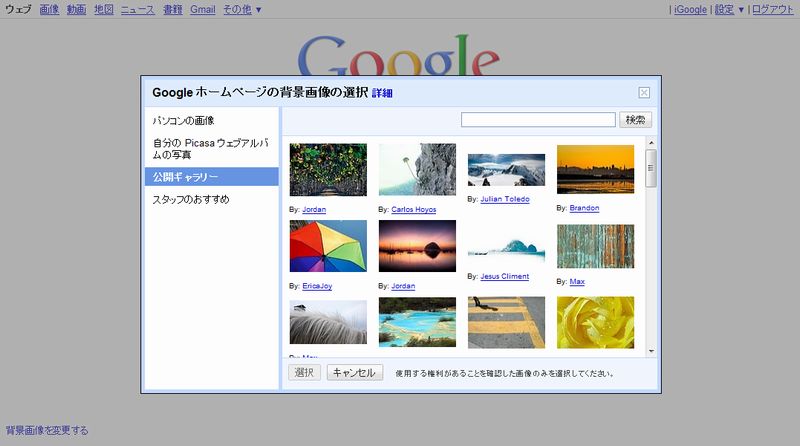Open the Brandon author link
This screenshot has height=446, width=800.
(584, 208)
